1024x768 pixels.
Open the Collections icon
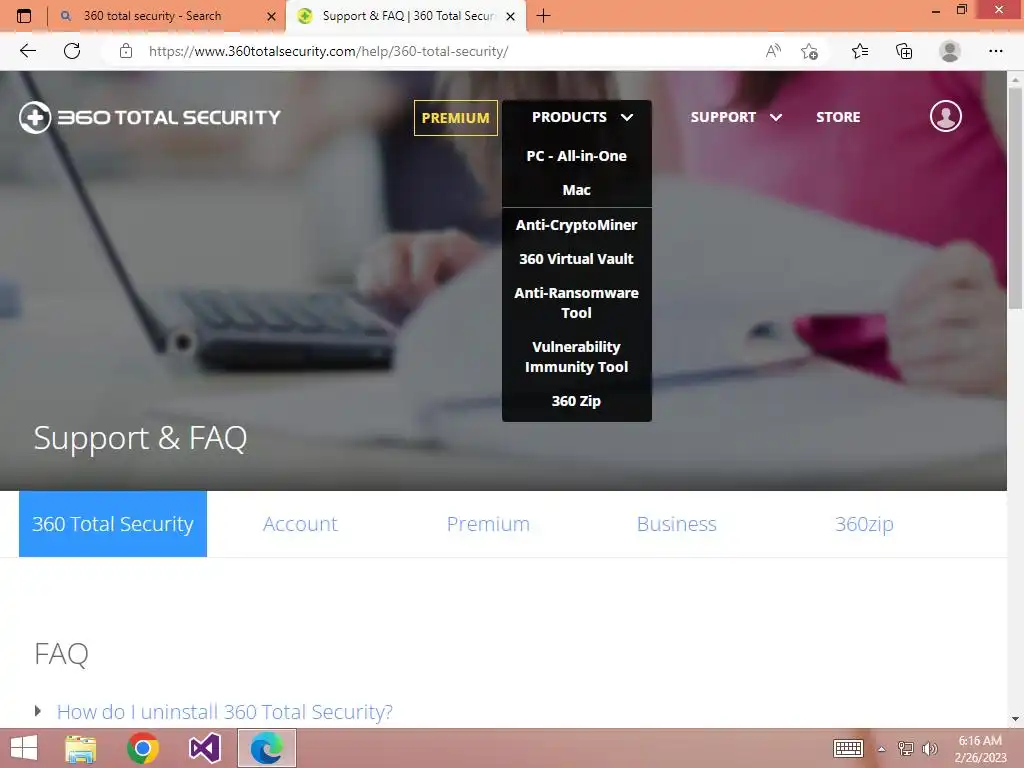tap(904, 51)
